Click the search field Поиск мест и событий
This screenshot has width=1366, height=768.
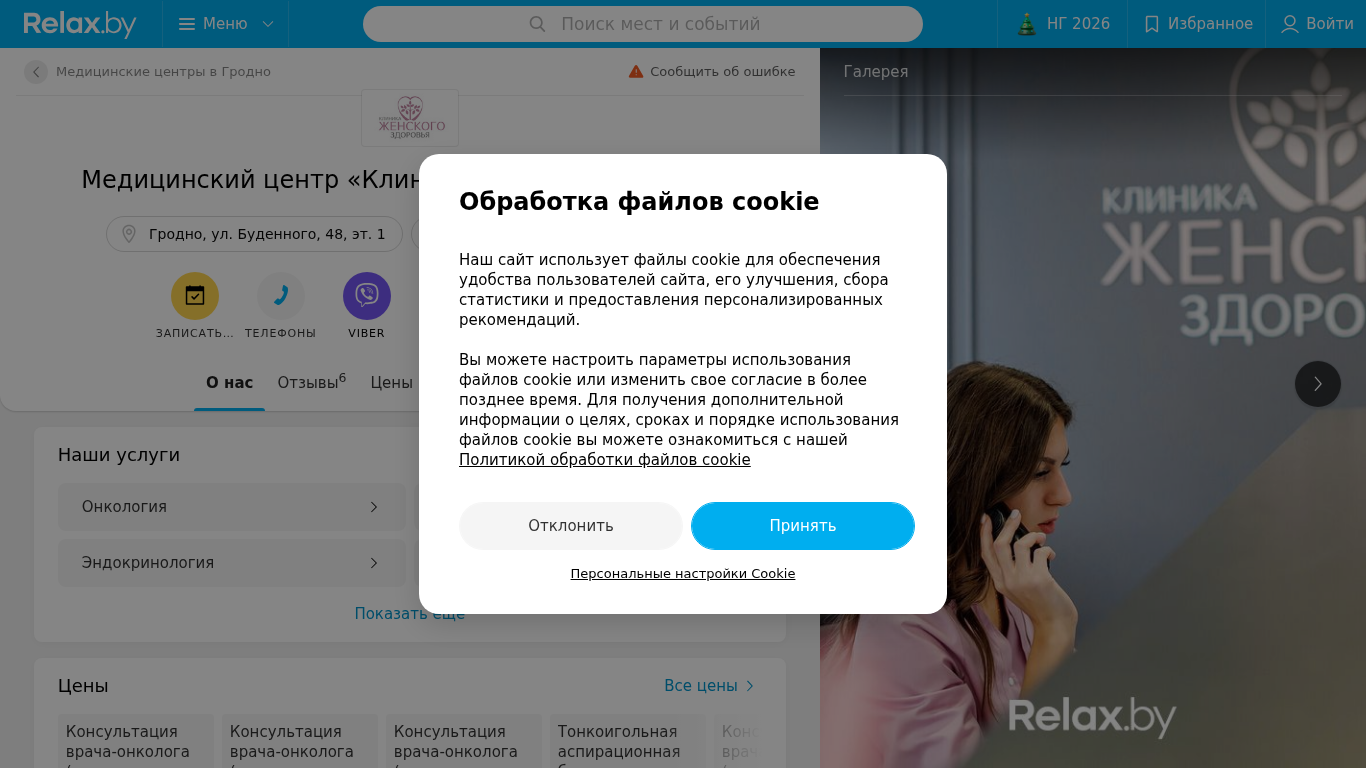tap(643, 24)
